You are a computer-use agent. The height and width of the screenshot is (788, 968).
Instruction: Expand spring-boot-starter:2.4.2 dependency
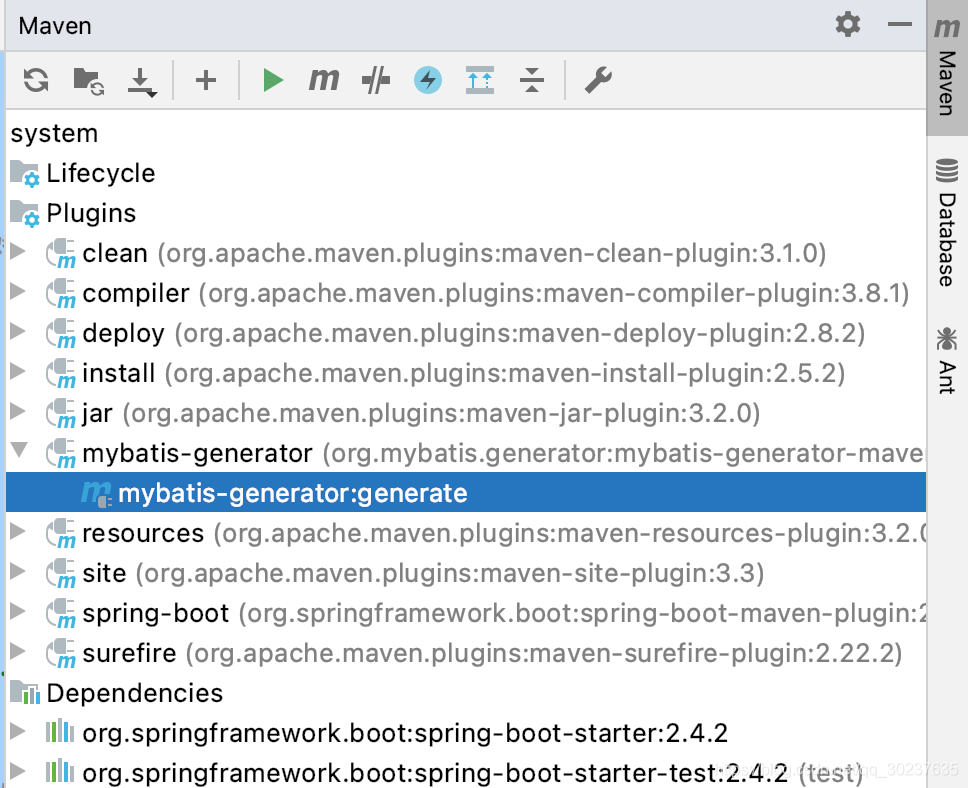[x=19, y=731]
